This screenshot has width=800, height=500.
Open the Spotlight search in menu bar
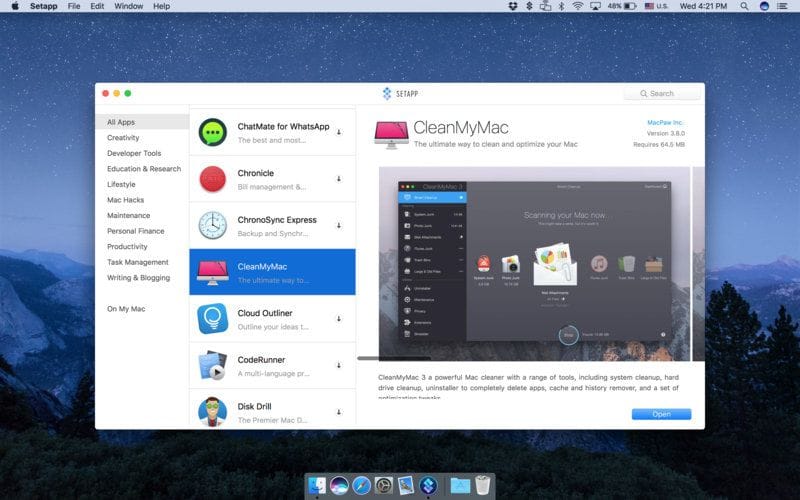(743, 6)
